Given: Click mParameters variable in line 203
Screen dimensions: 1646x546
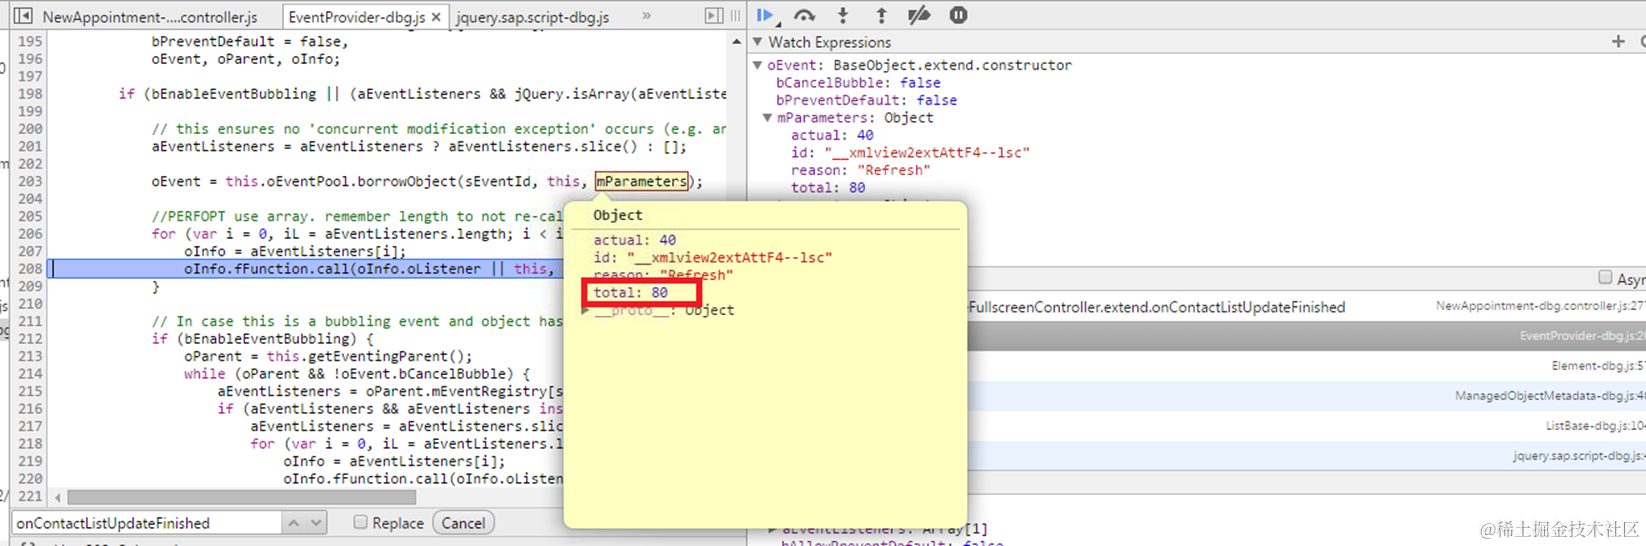Looking at the screenshot, I should click(x=641, y=181).
